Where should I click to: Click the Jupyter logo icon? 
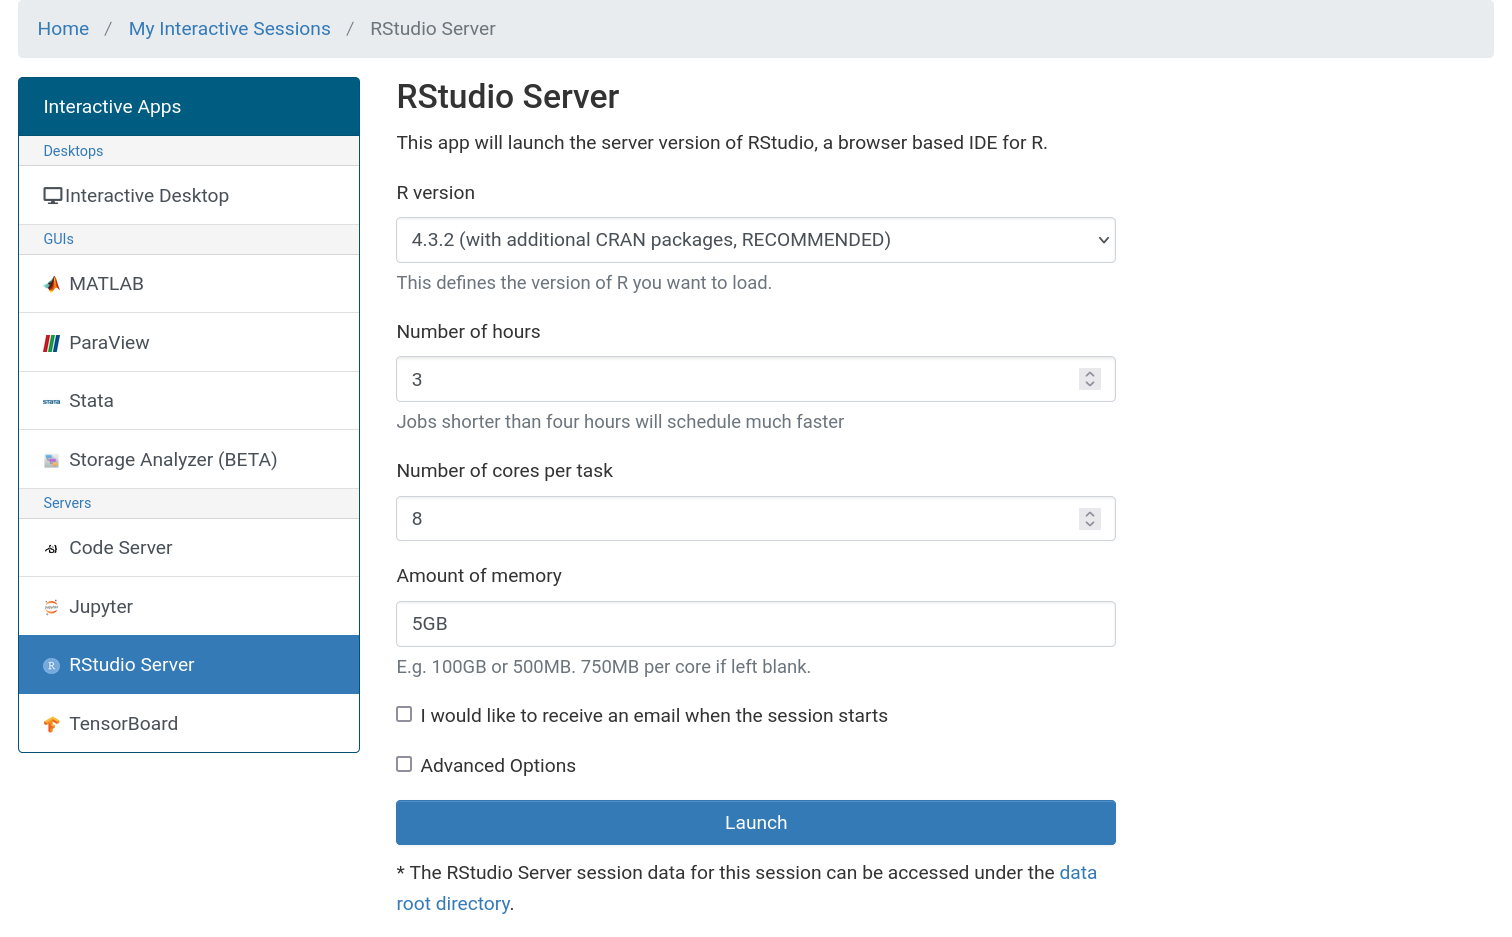[52, 607]
